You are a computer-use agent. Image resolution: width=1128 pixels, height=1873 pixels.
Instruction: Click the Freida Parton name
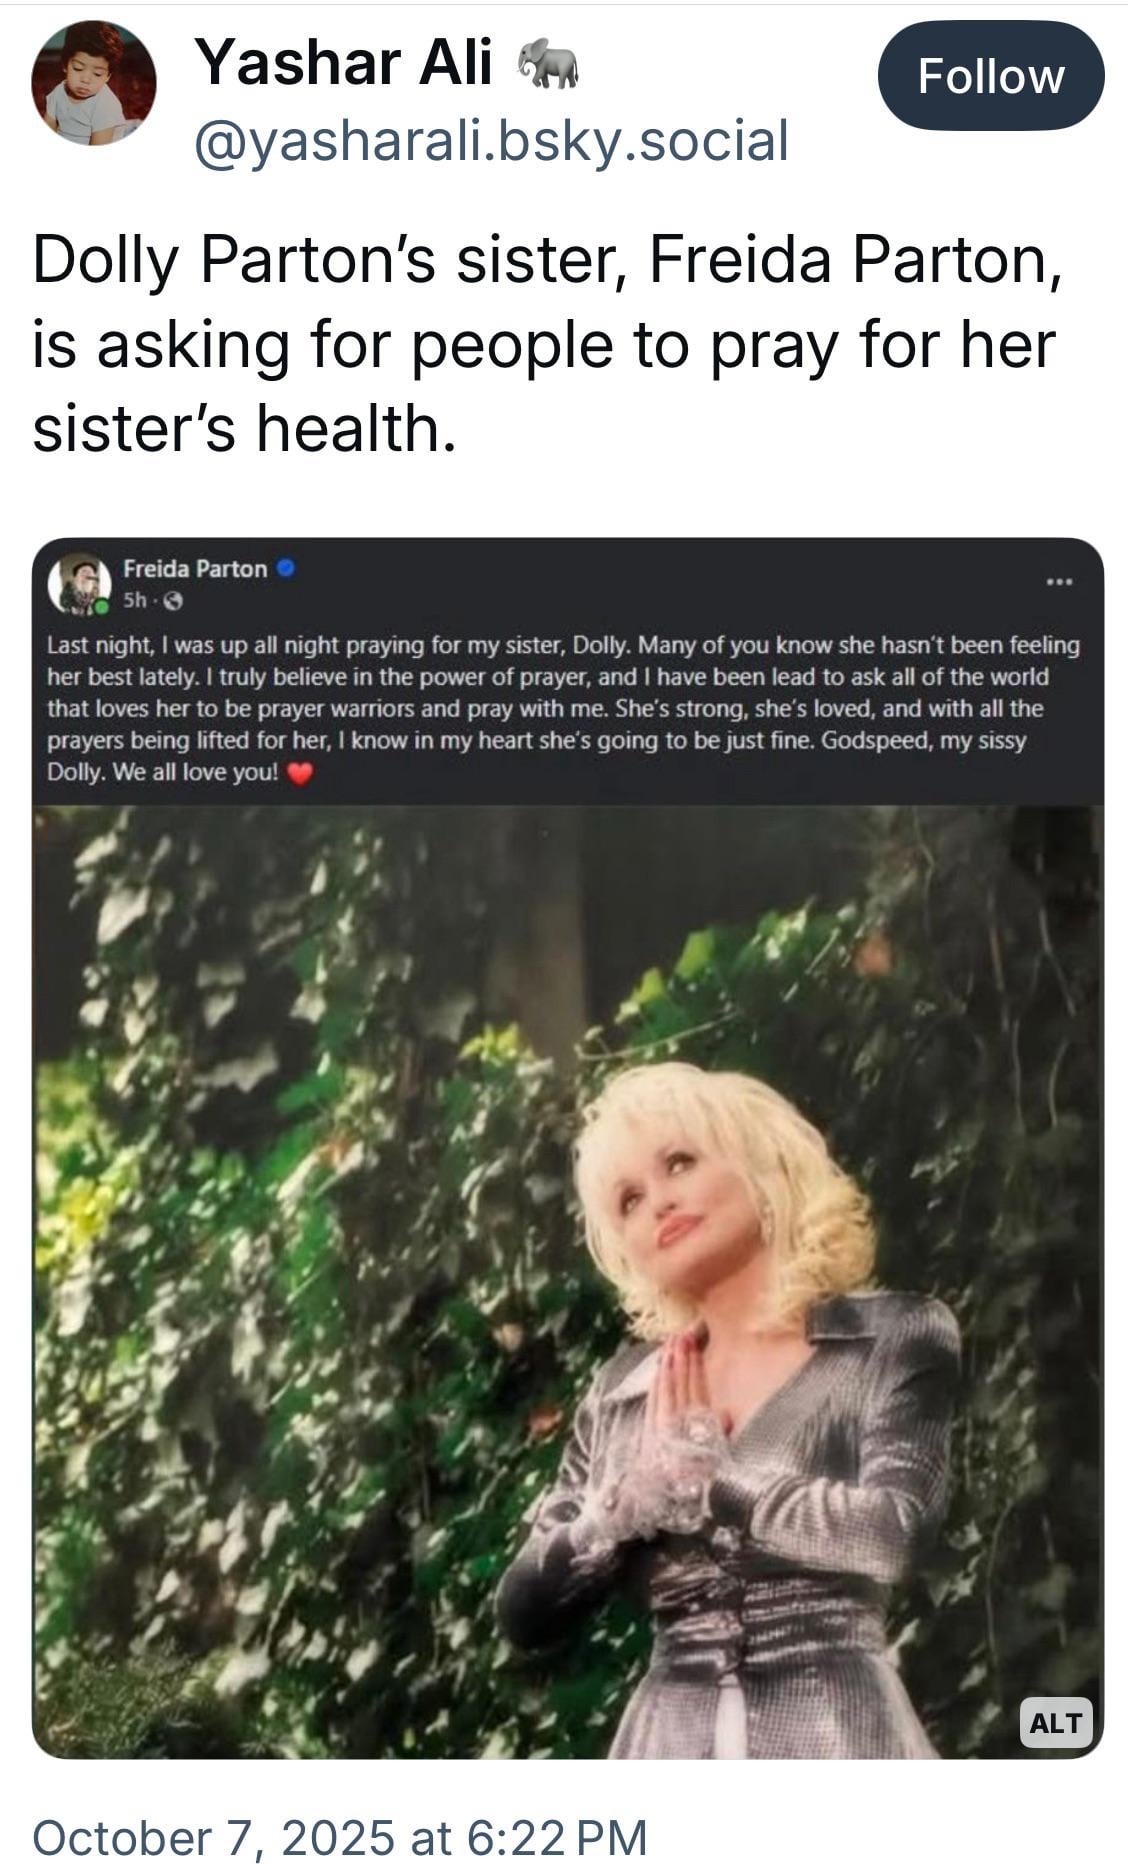(x=195, y=568)
